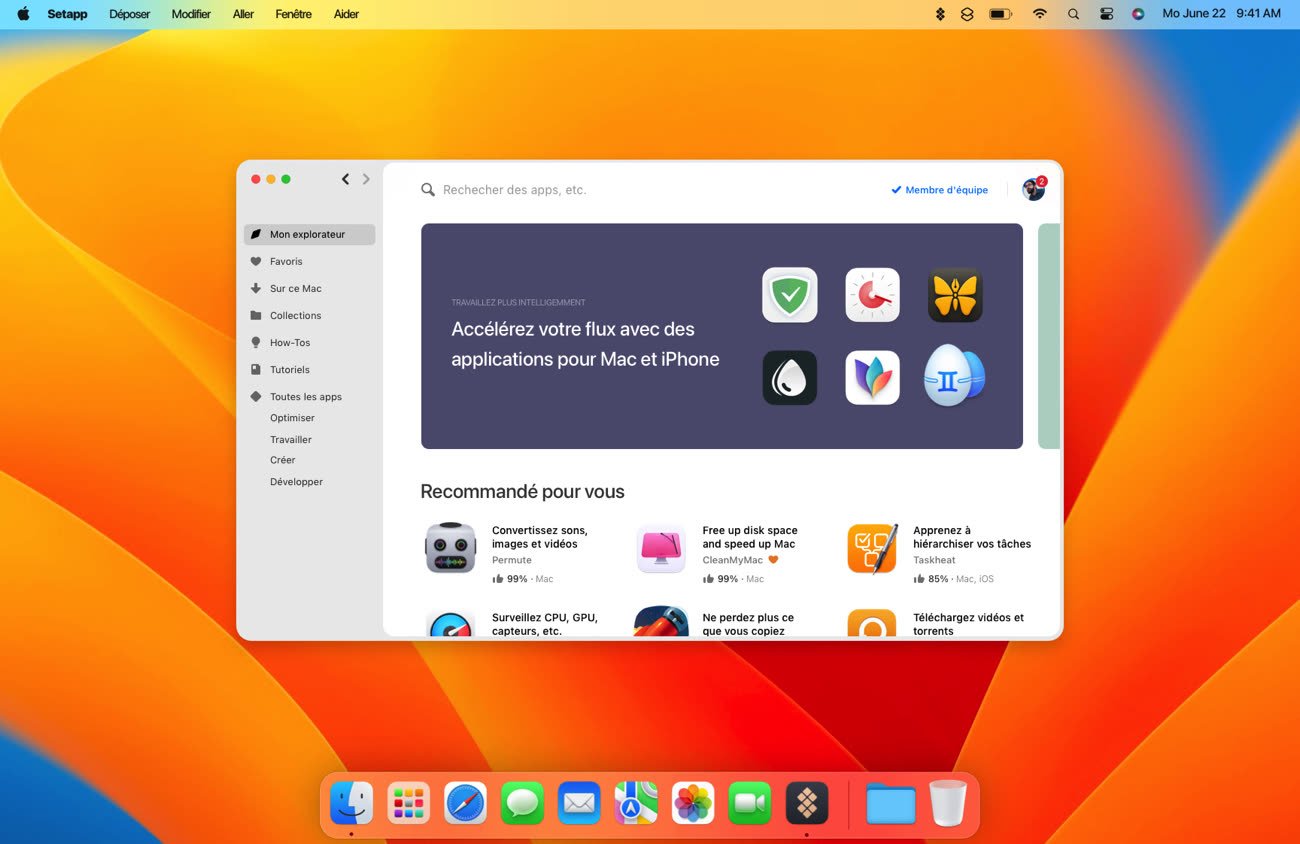This screenshot has width=1300, height=844.
Task: Open the red timer app icon in banner
Action: (872, 295)
